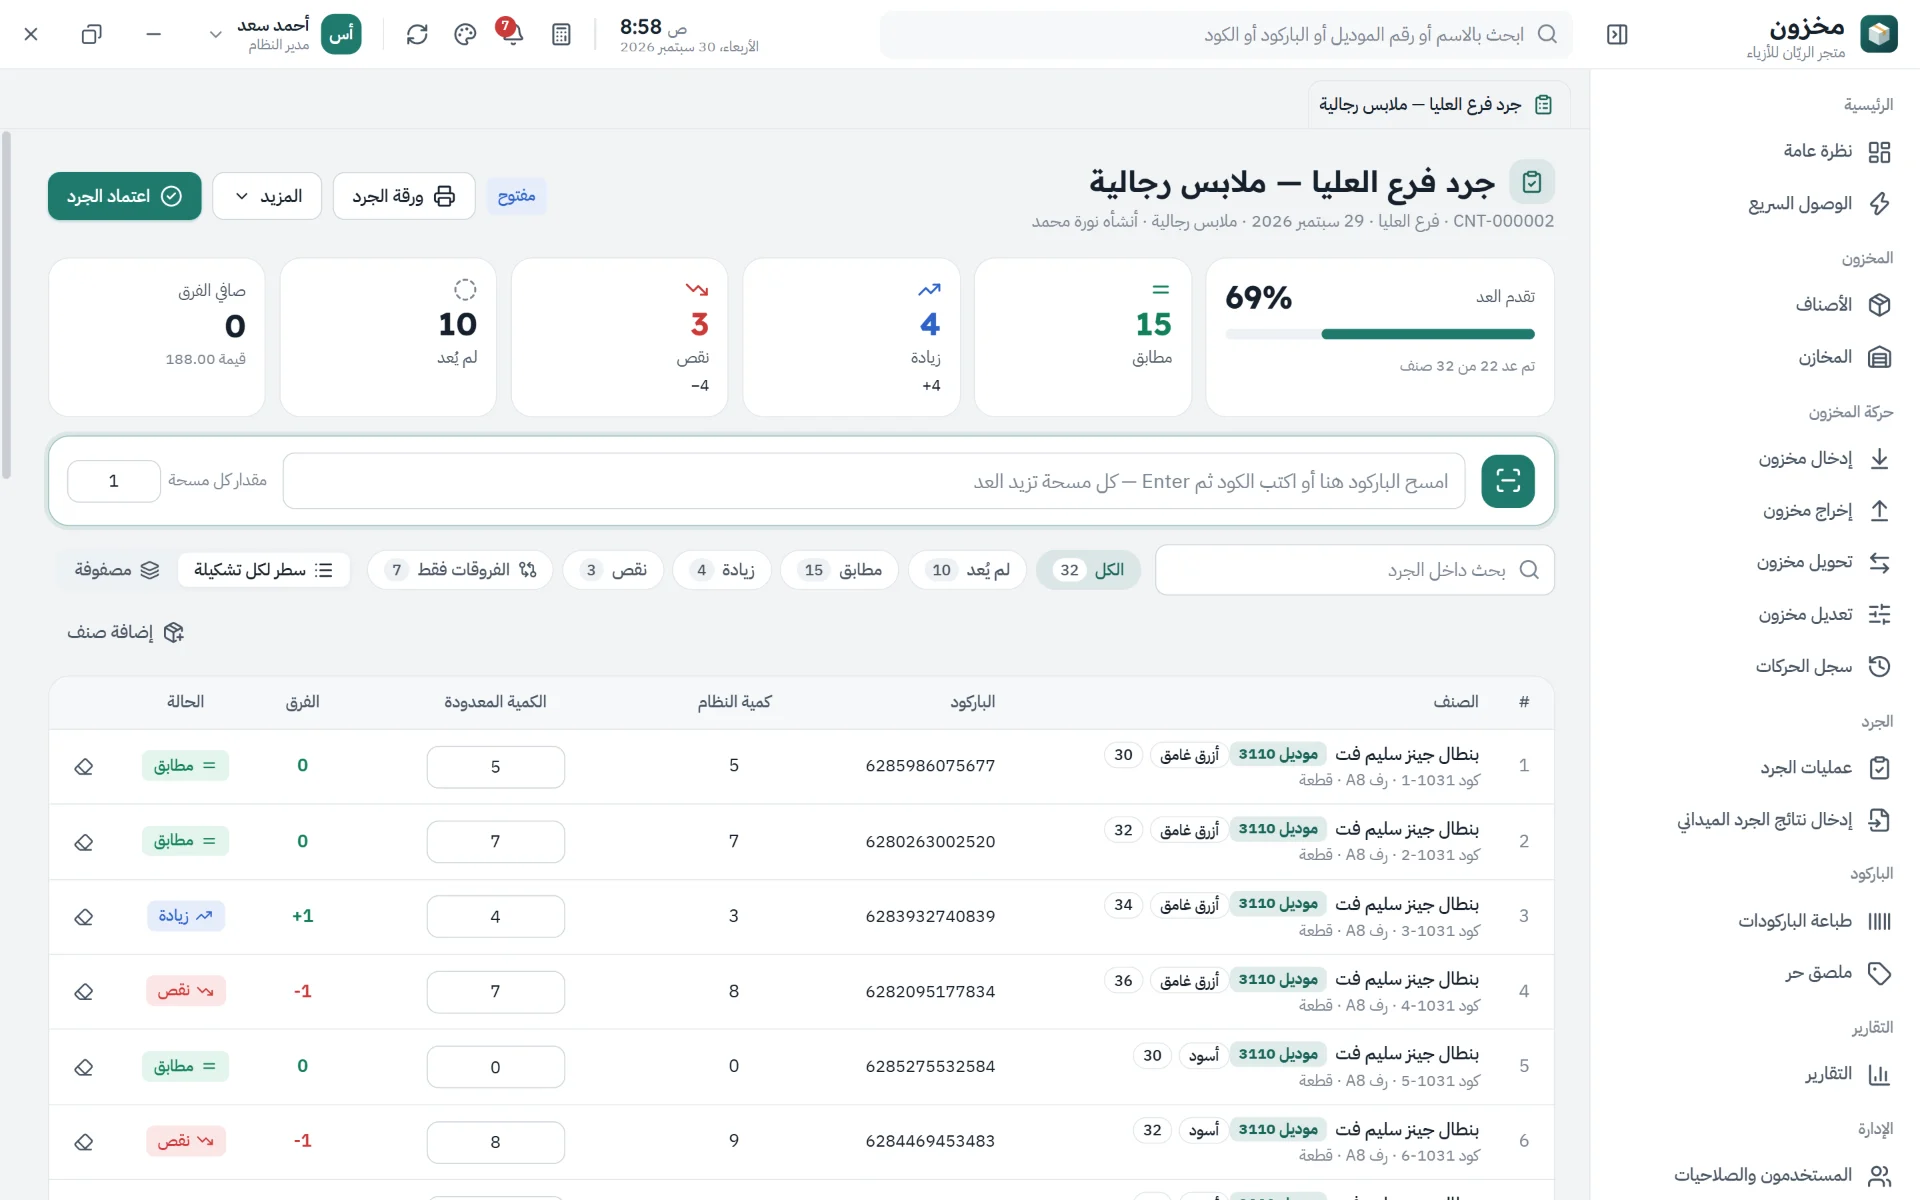Screen dimensions: 1920x1200
Task: Click the أس user avatar
Action: (x=341, y=35)
